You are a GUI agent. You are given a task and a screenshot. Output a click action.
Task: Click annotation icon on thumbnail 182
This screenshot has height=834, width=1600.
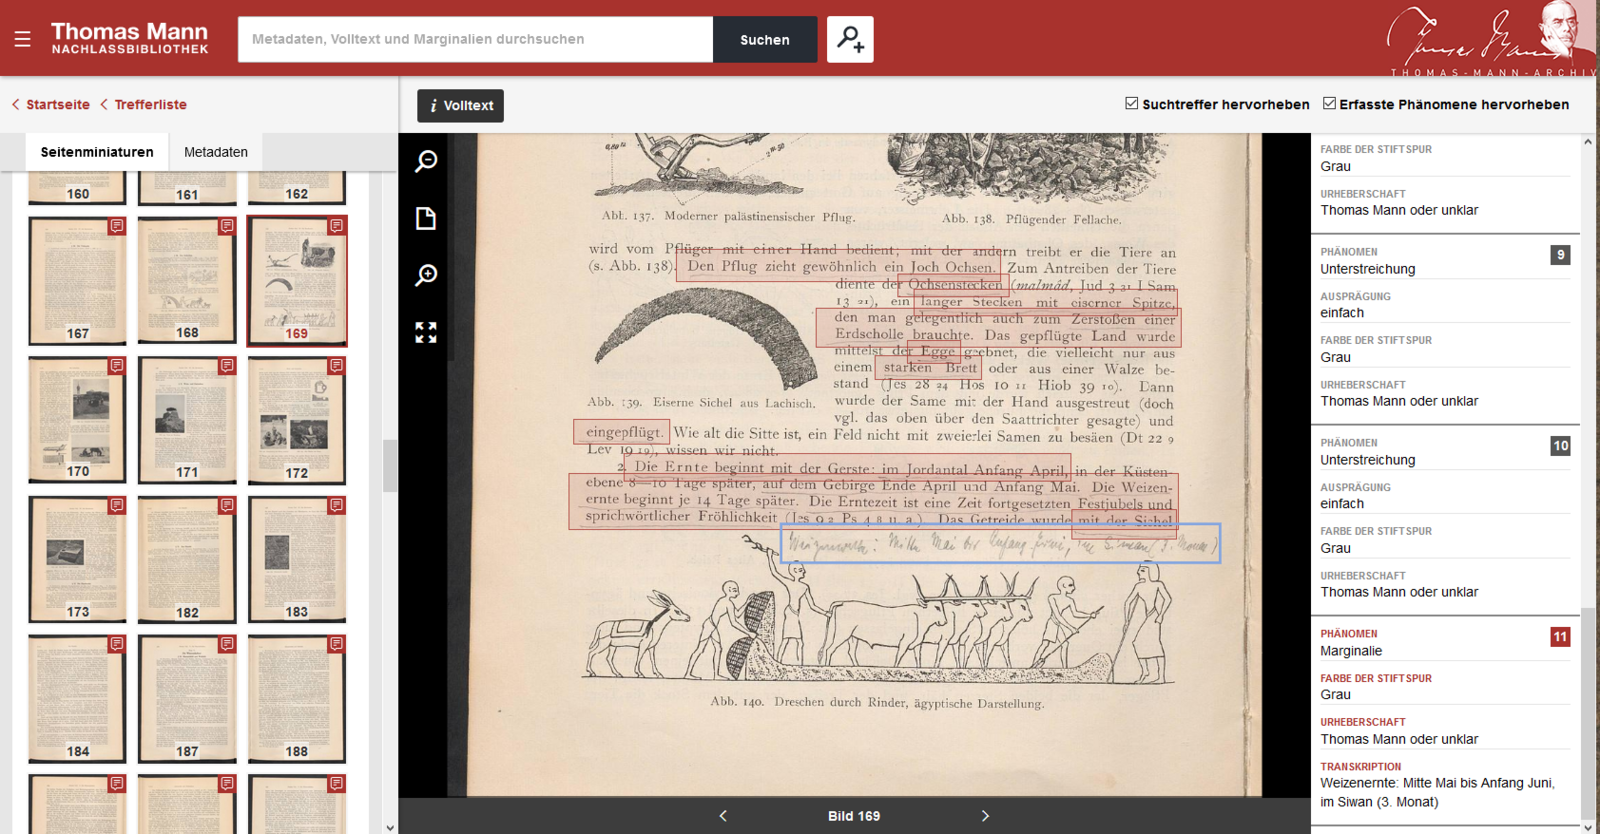227,505
